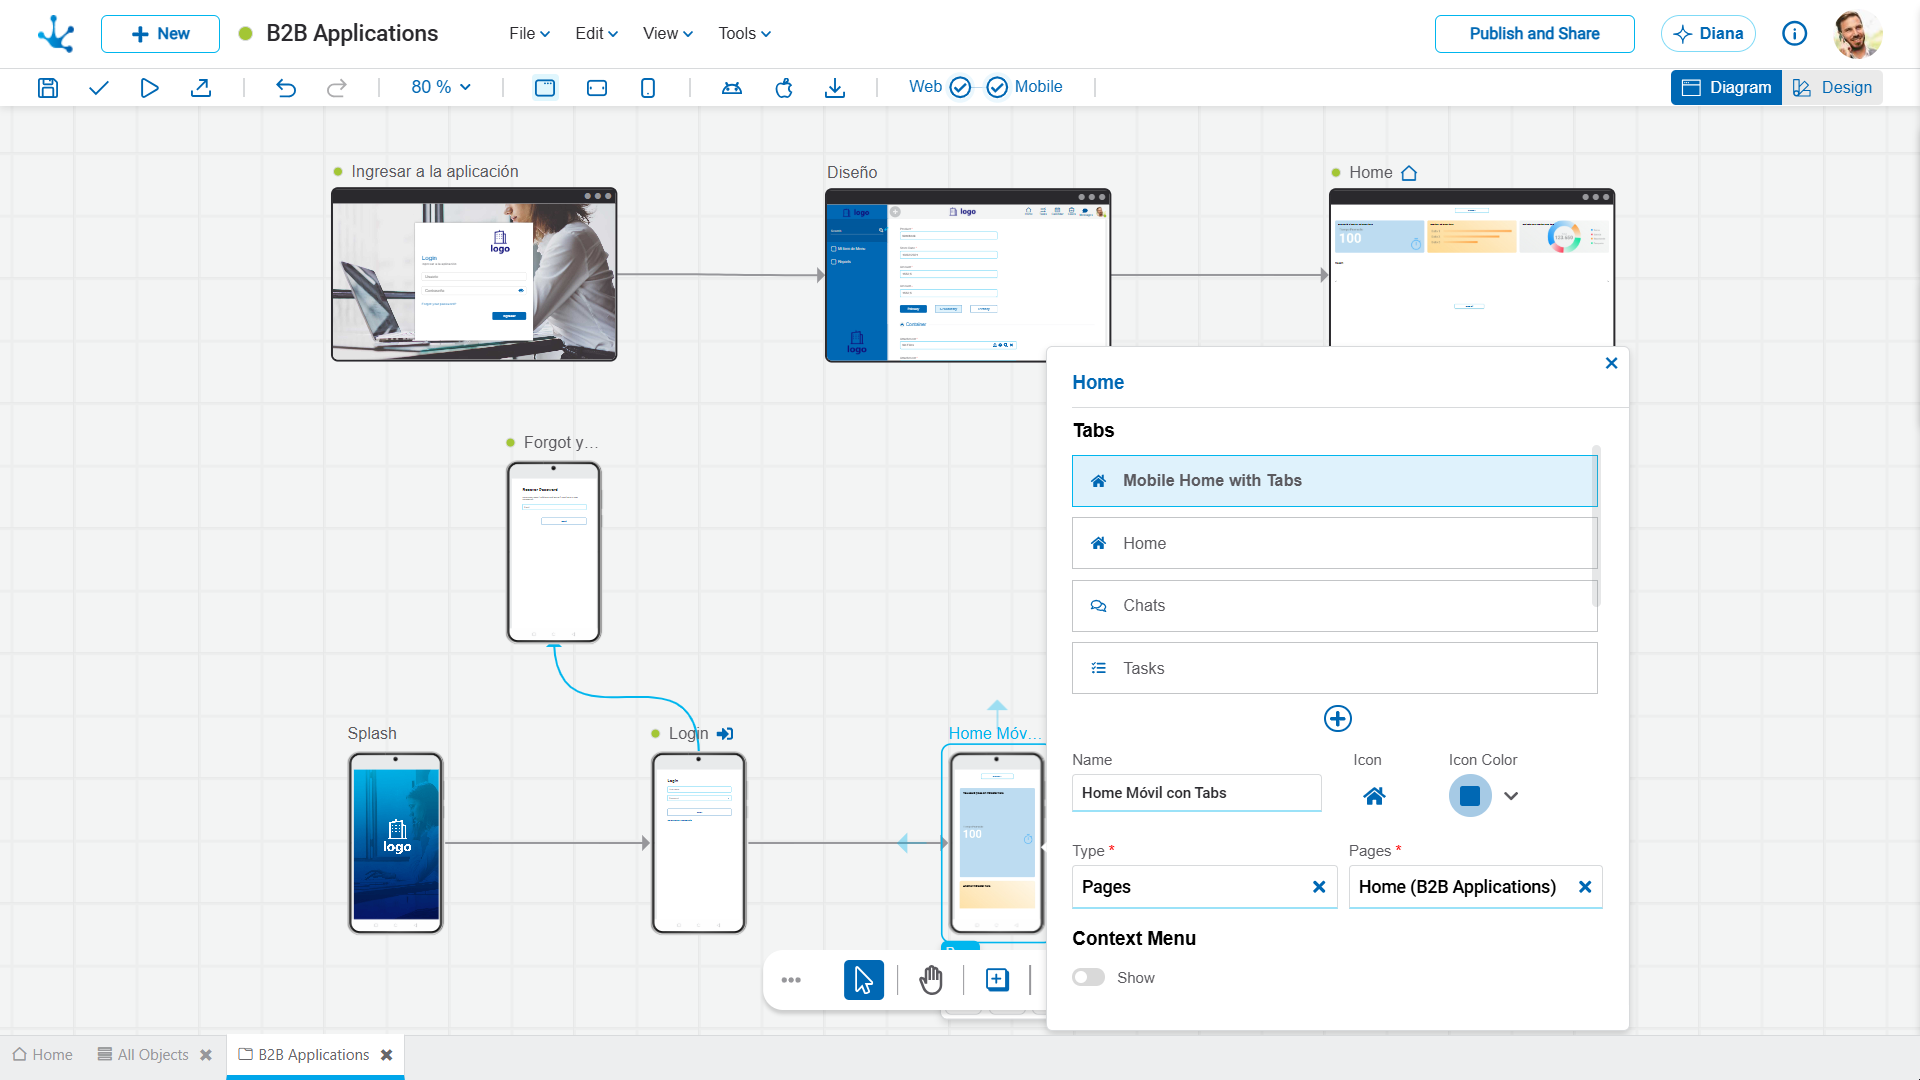1920x1080 pixels.
Task: Click the Undo arrow icon
Action: tap(286, 88)
